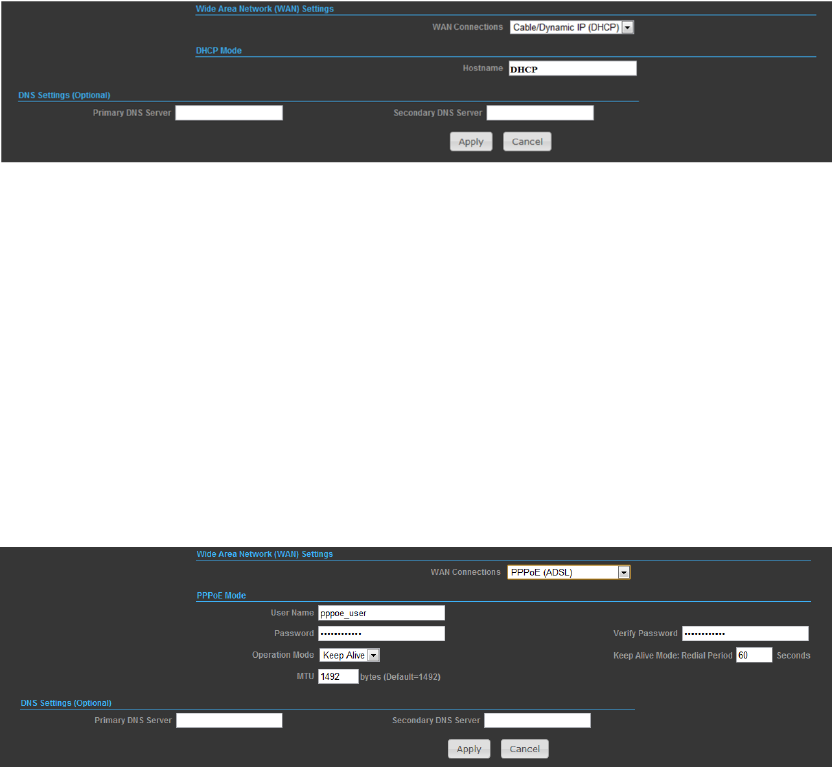This screenshot has height=767, width=832.
Task: Click MTU field showing 1492
Action: pos(338,676)
